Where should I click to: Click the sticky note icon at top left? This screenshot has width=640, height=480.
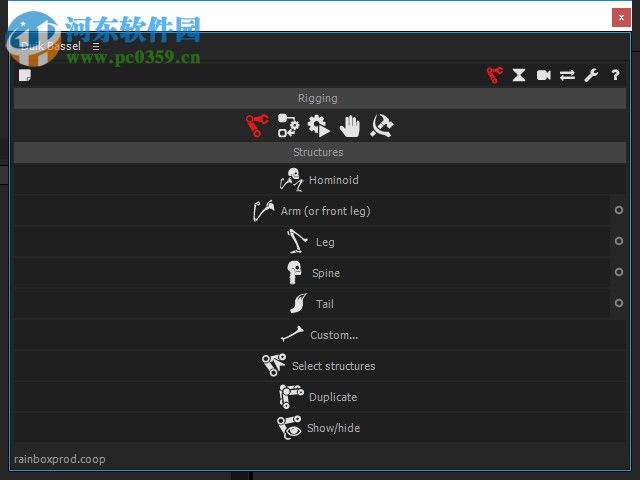[x=25, y=75]
